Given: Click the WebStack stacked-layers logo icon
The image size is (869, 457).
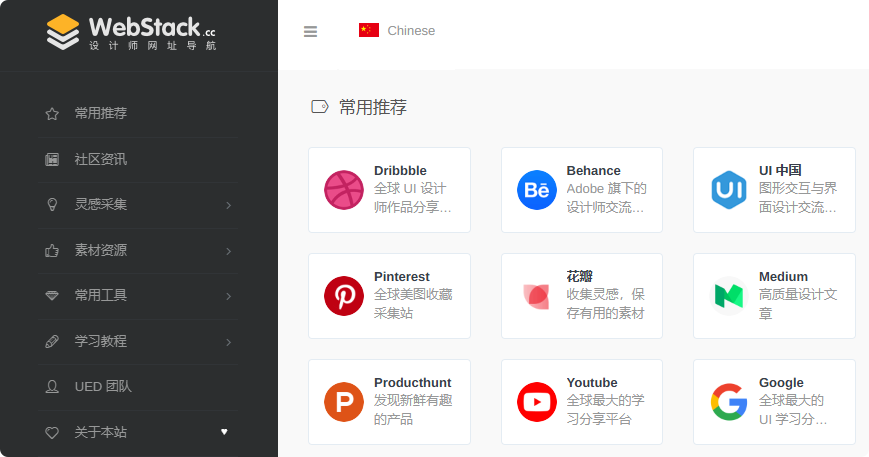Looking at the screenshot, I should coord(63,32).
